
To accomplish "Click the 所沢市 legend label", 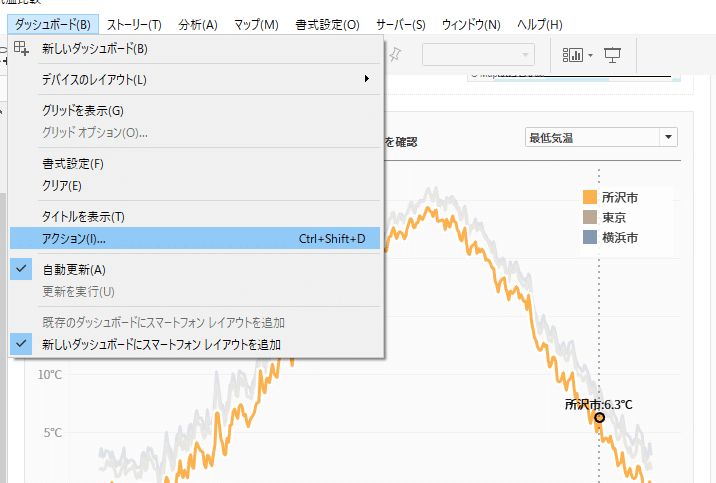I will pyautogui.click(x=620, y=198).
